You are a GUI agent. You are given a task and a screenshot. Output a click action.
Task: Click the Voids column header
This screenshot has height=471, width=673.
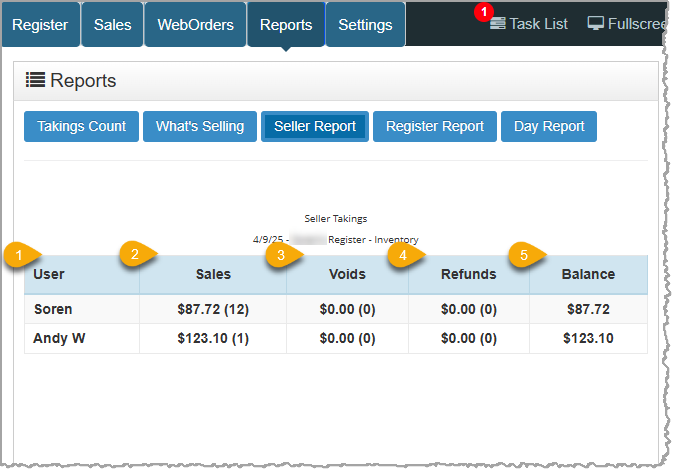347,274
